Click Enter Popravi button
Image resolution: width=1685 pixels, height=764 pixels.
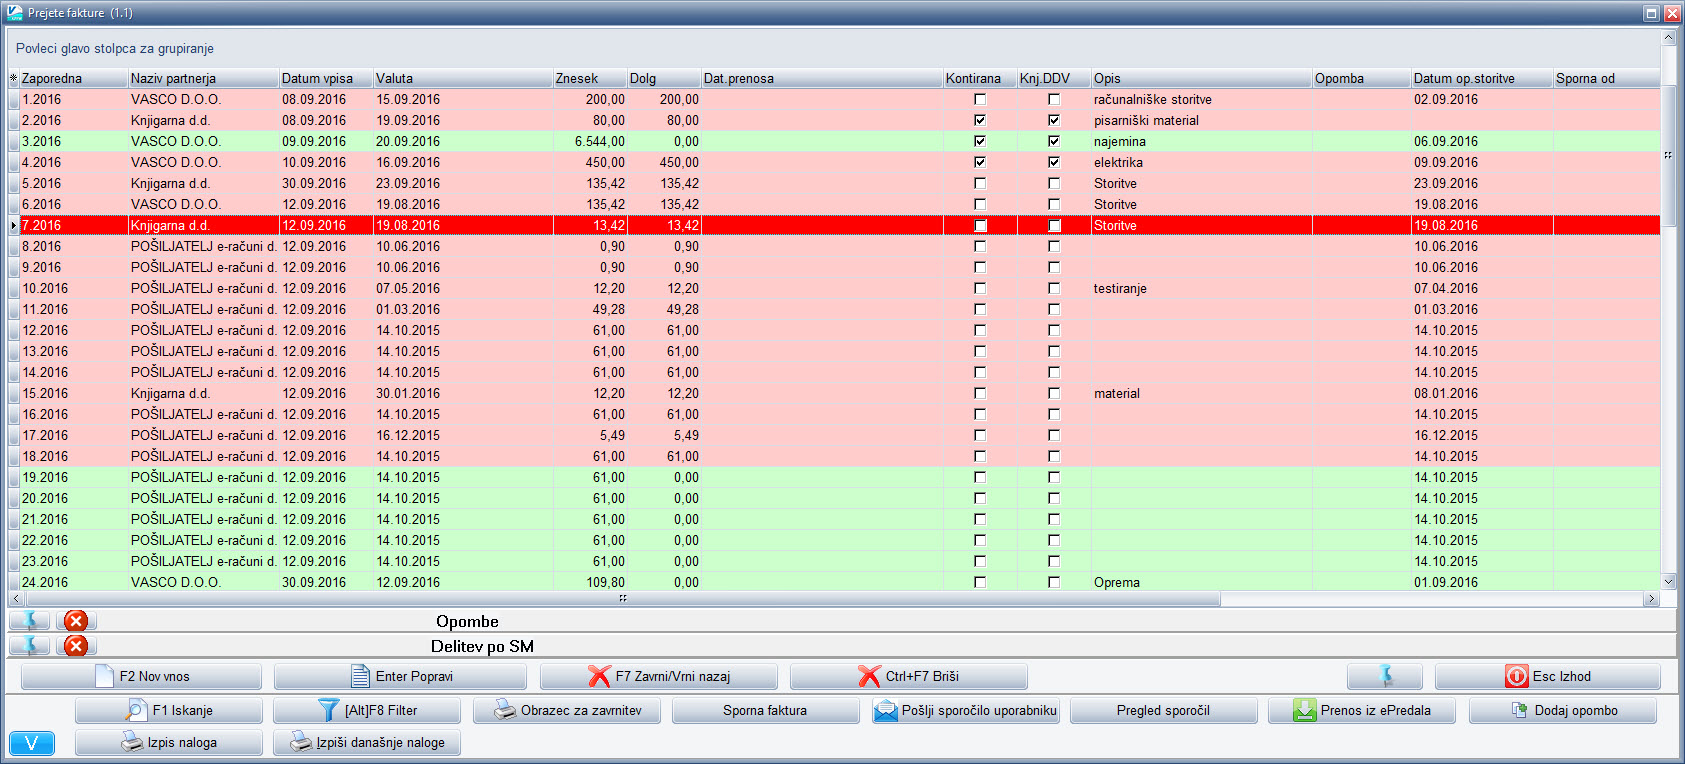point(402,676)
